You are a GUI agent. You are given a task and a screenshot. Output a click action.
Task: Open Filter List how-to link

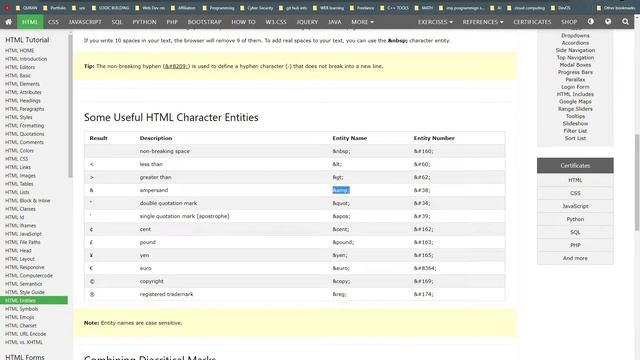[575, 131]
